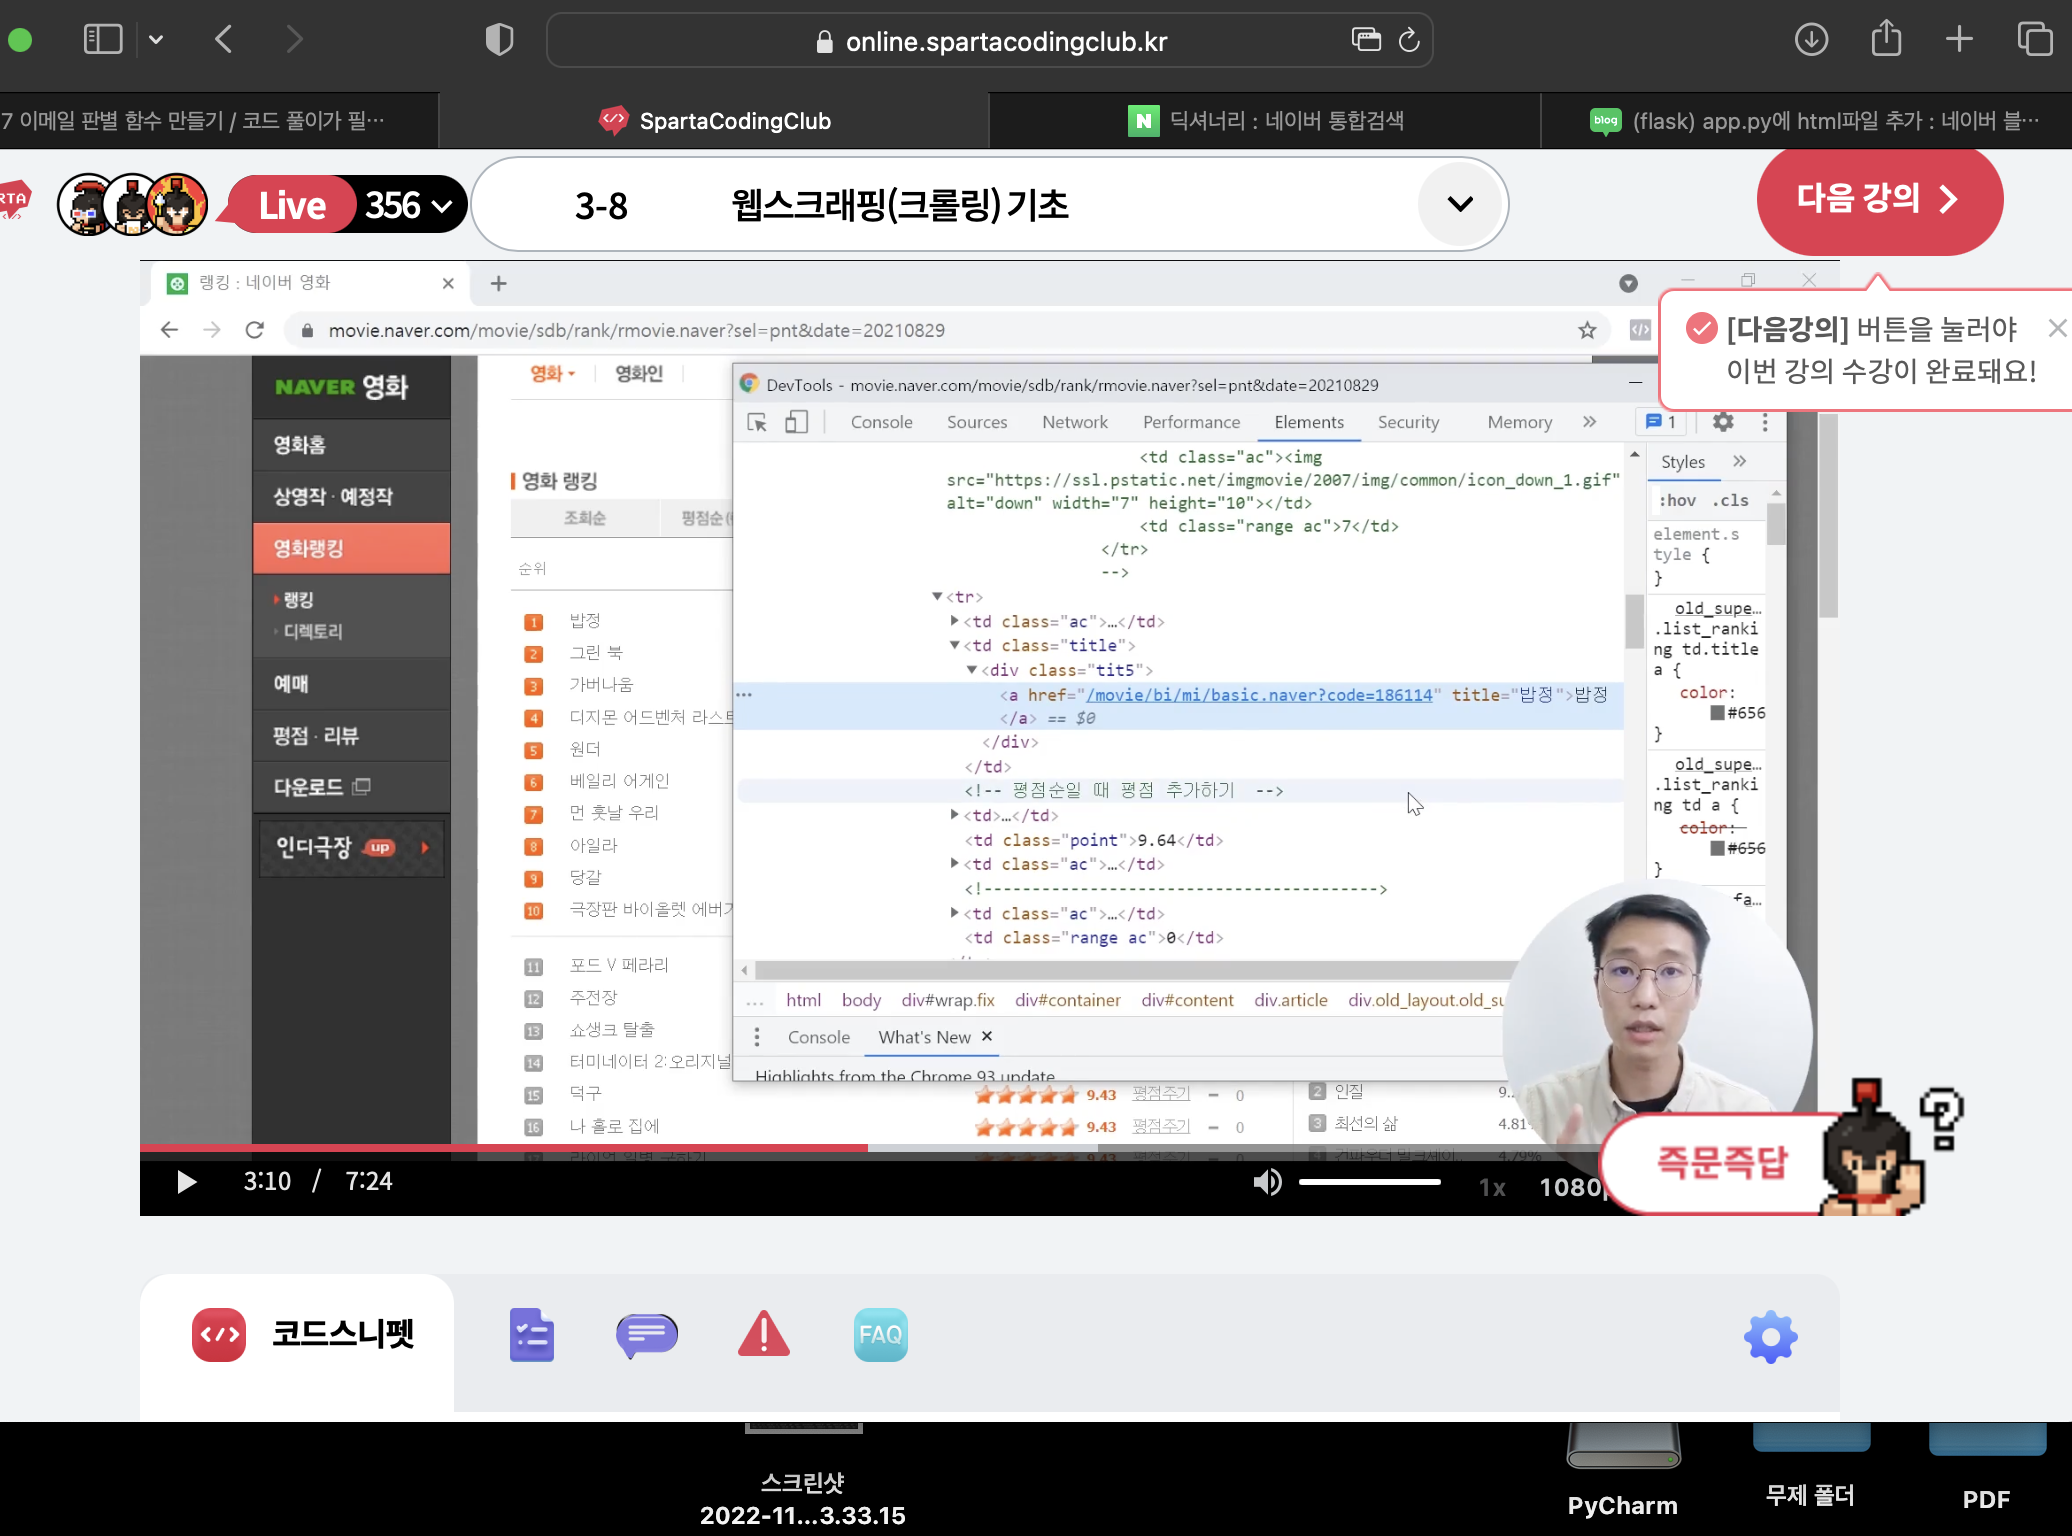Change the 1x playback speed

click(x=1492, y=1187)
